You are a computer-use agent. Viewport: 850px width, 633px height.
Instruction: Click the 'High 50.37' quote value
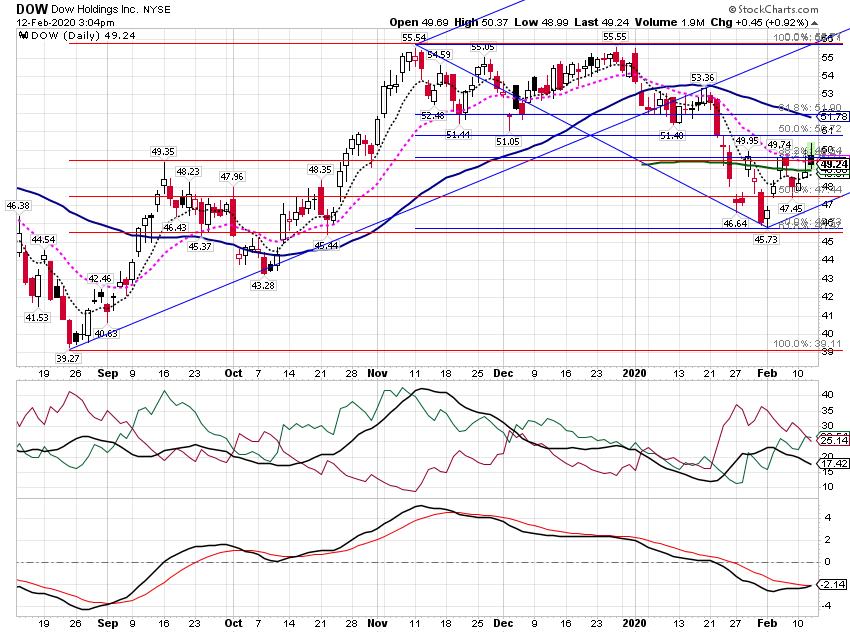(x=481, y=22)
